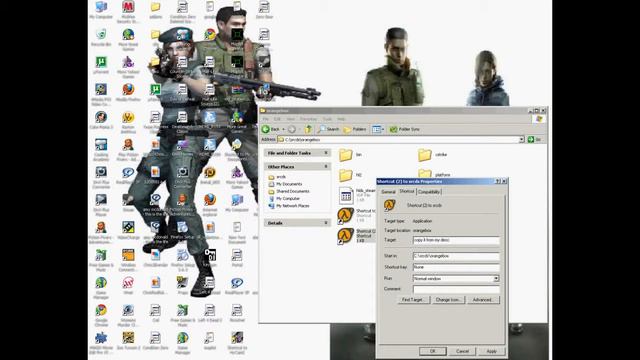The height and width of the screenshot is (360, 640).
Task: Go up one folder level
Action: tap(309, 129)
